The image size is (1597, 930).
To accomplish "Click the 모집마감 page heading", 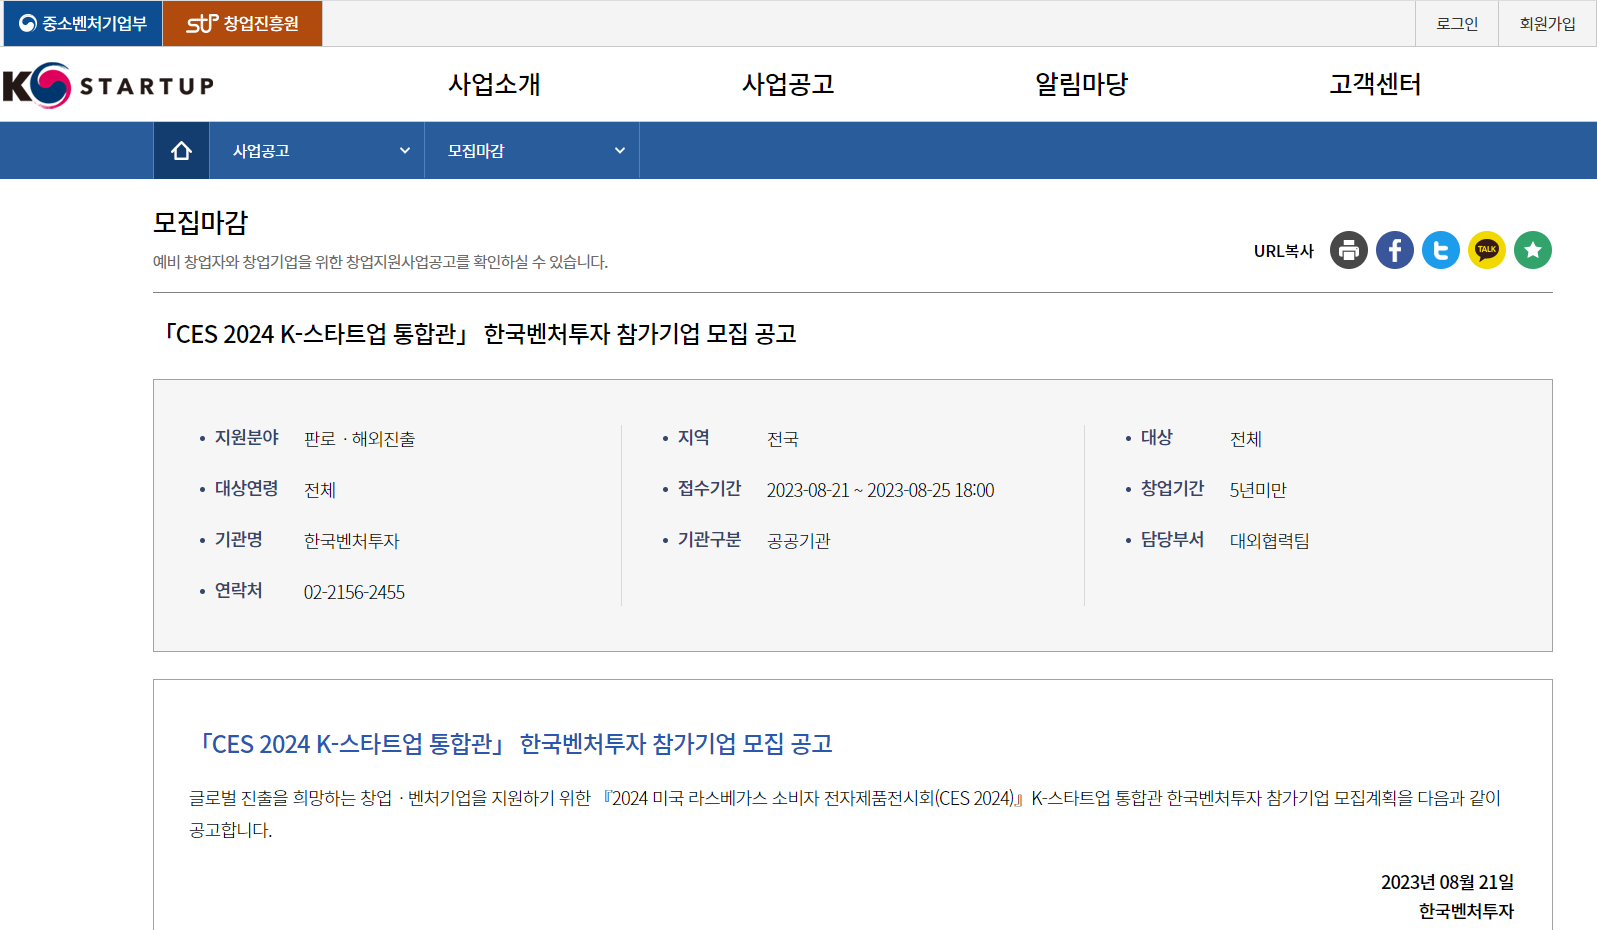I will pos(200,222).
